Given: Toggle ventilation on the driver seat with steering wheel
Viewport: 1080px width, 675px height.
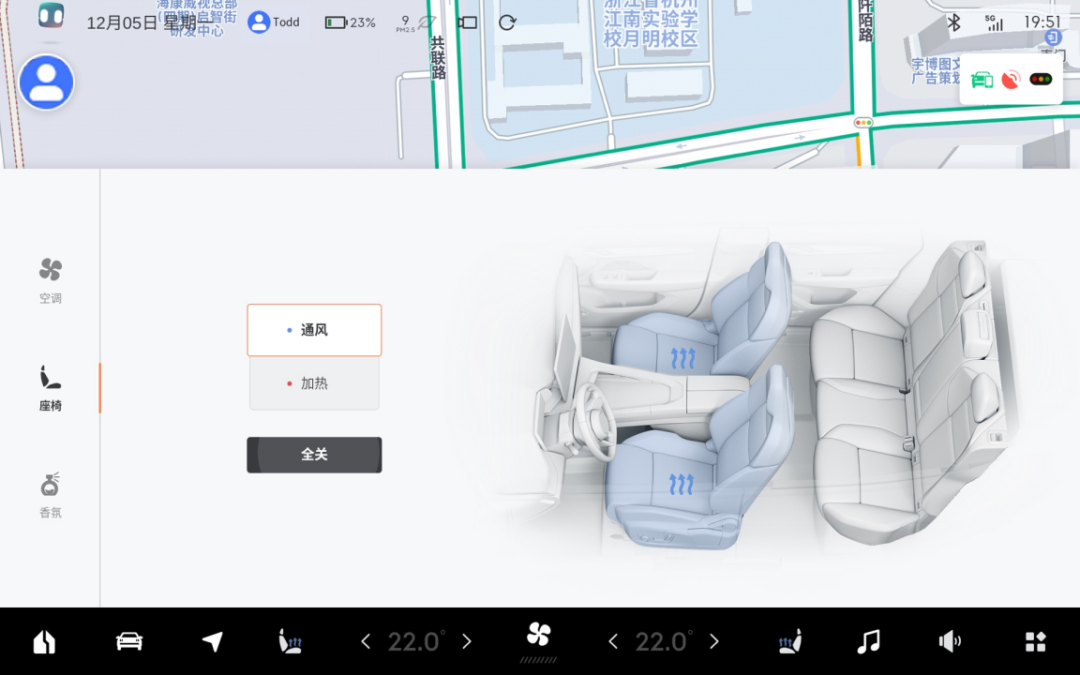Looking at the screenshot, I should tap(681, 485).
